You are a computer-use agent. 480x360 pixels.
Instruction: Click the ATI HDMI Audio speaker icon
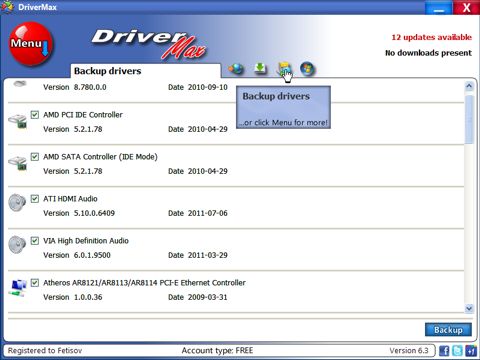click(17, 203)
